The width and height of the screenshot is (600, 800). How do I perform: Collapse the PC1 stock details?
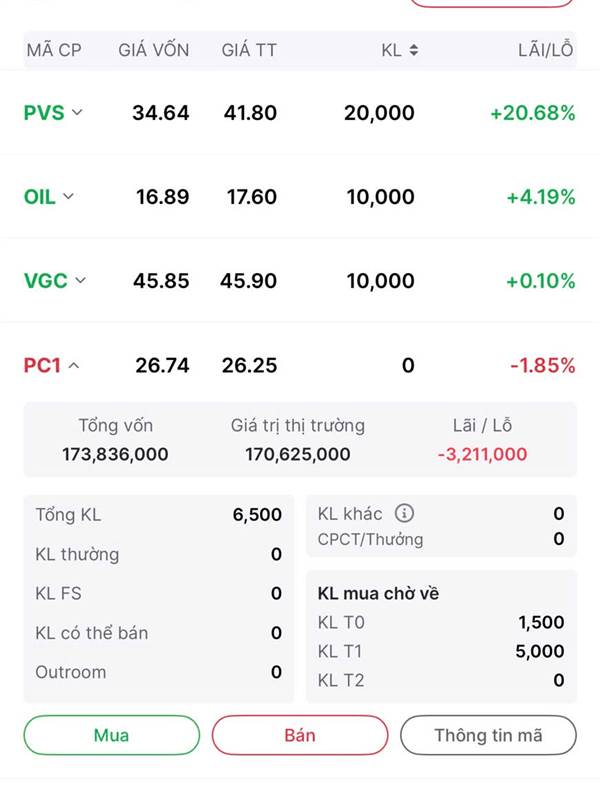(74, 366)
